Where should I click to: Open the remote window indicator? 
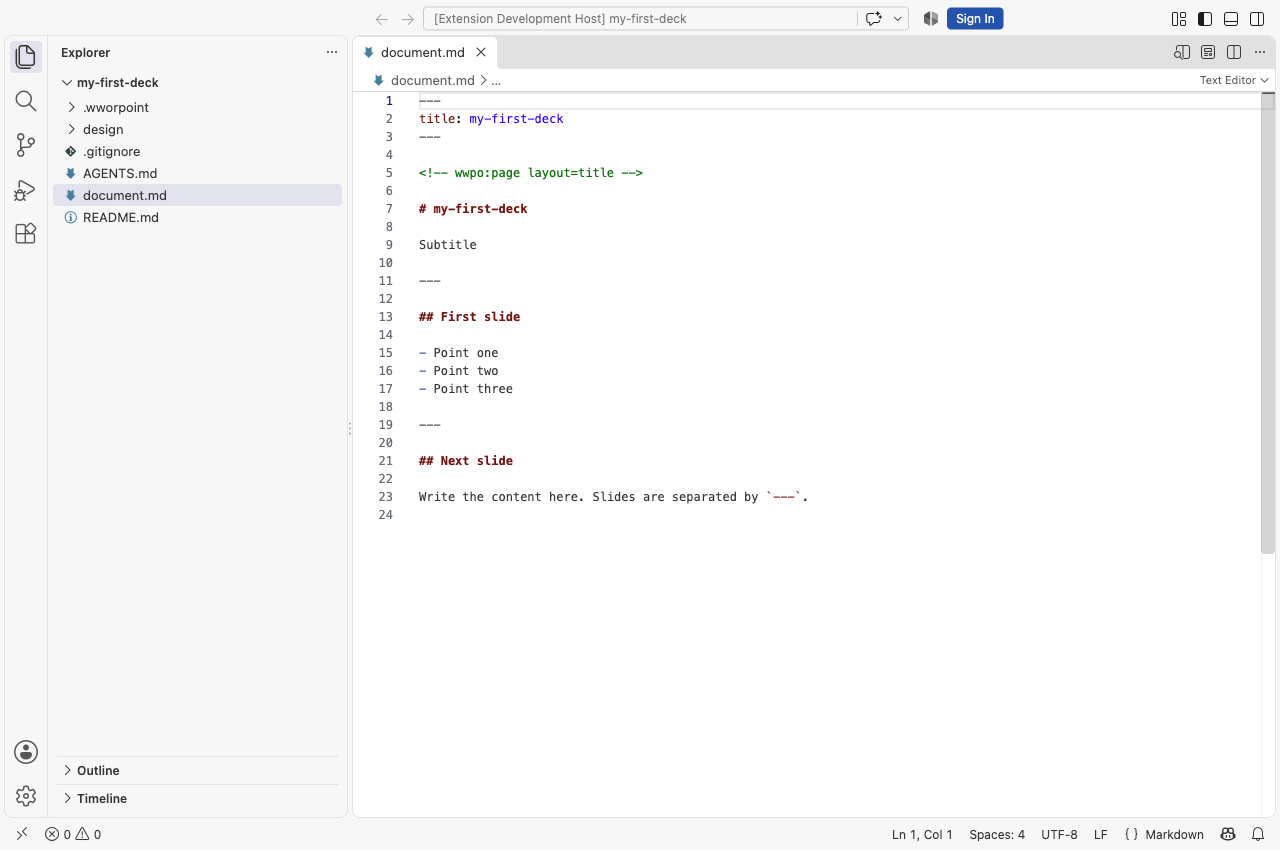22,834
